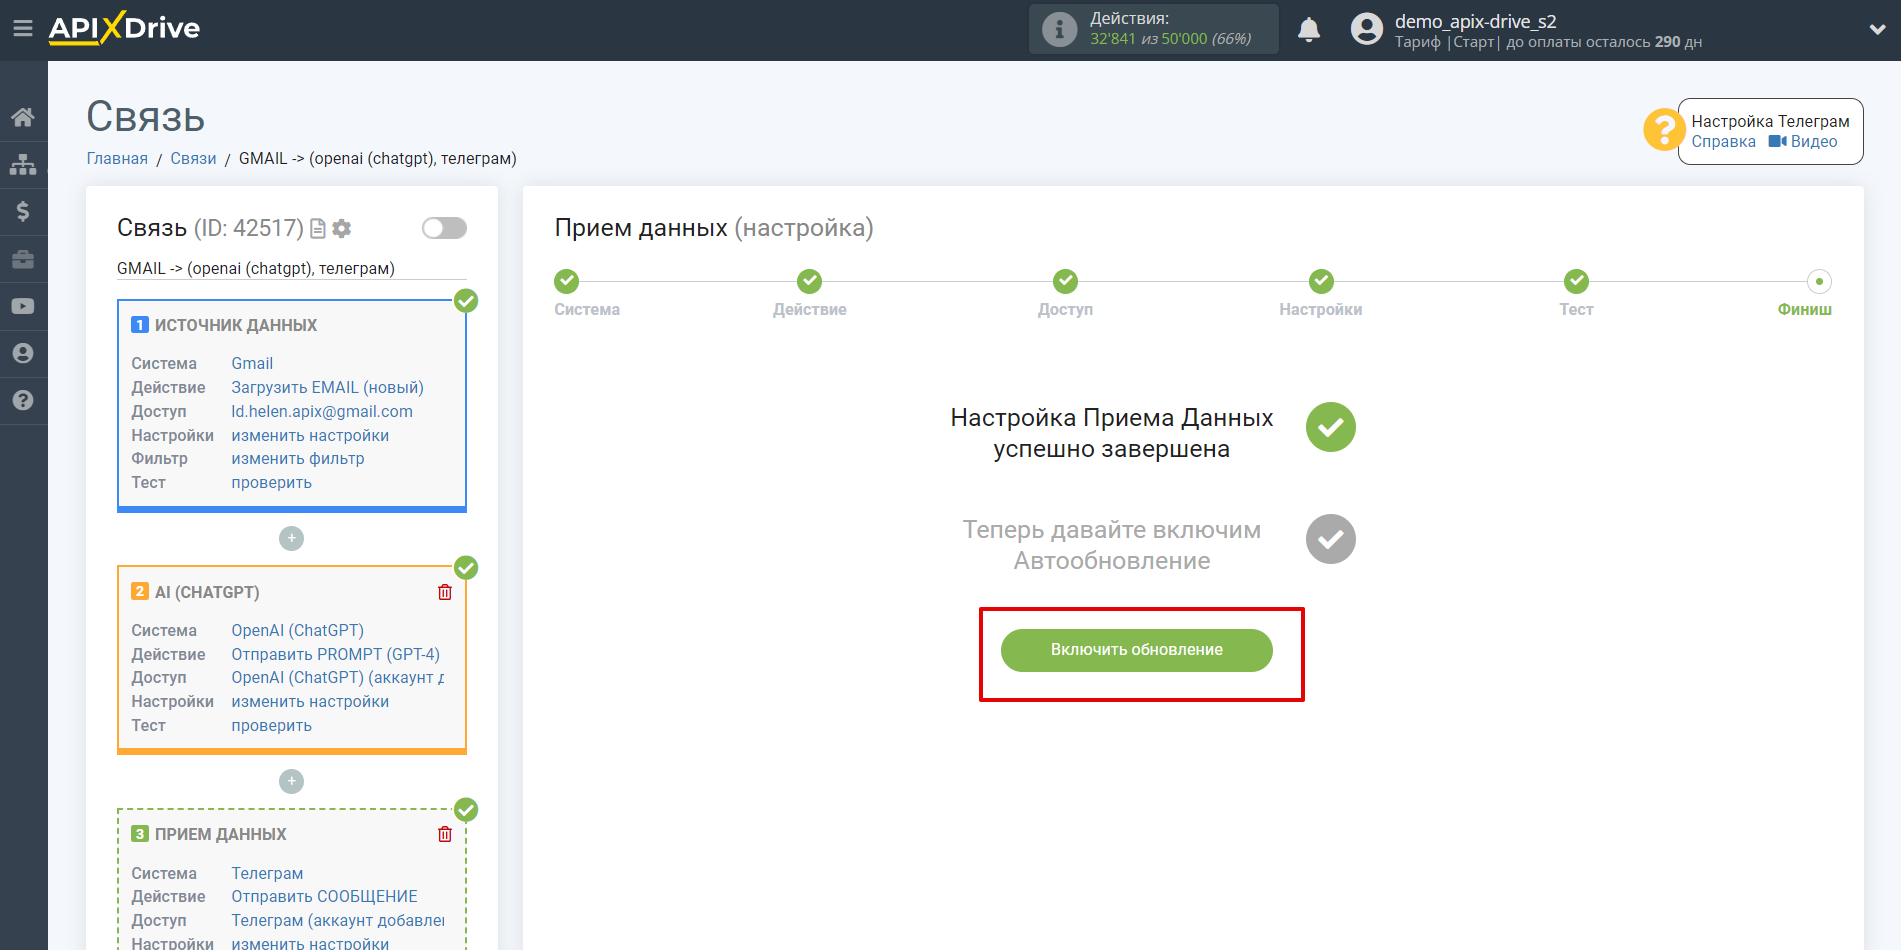Go to Связи breadcrumb
The height and width of the screenshot is (950, 1901).
coord(193,158)
